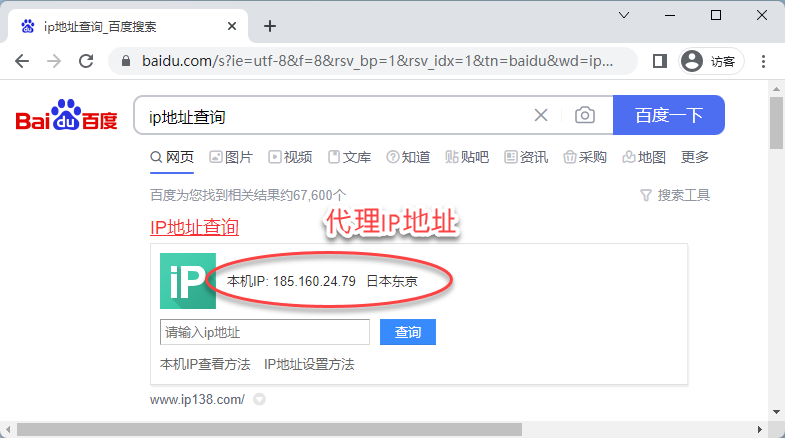Click the padlock site info icon
The image size is (785, 438).
(x=126, y=61)
